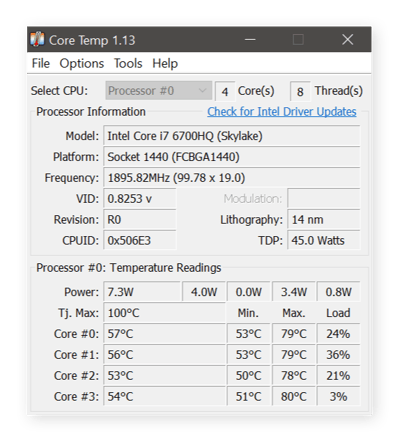This screenshot has height=441, width=400.
Task: Click the power reading 0.8W
Action: [x=338, y=292]
